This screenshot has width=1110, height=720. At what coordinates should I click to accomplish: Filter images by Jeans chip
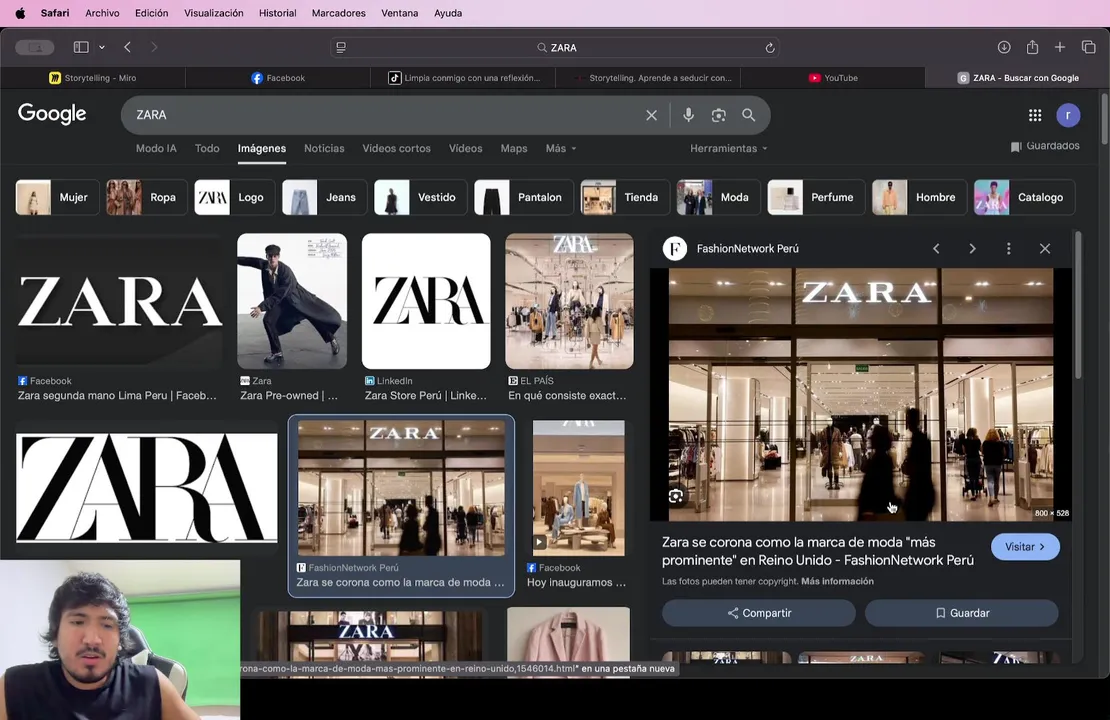324,197
